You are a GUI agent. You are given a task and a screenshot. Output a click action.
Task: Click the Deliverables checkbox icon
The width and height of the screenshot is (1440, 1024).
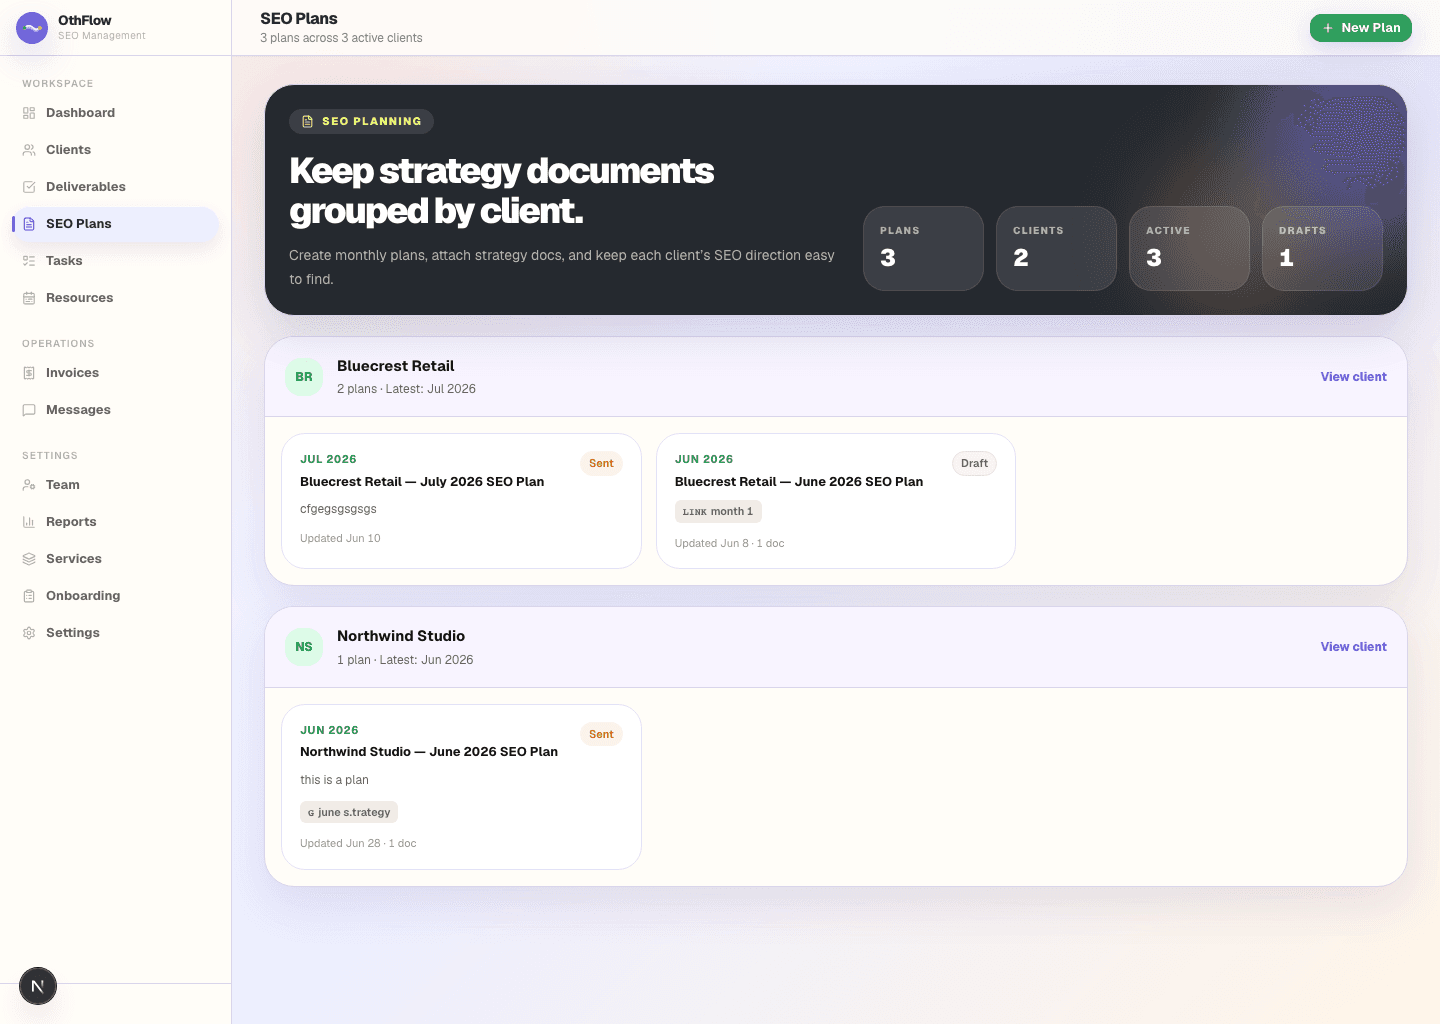tap(29, 187)
